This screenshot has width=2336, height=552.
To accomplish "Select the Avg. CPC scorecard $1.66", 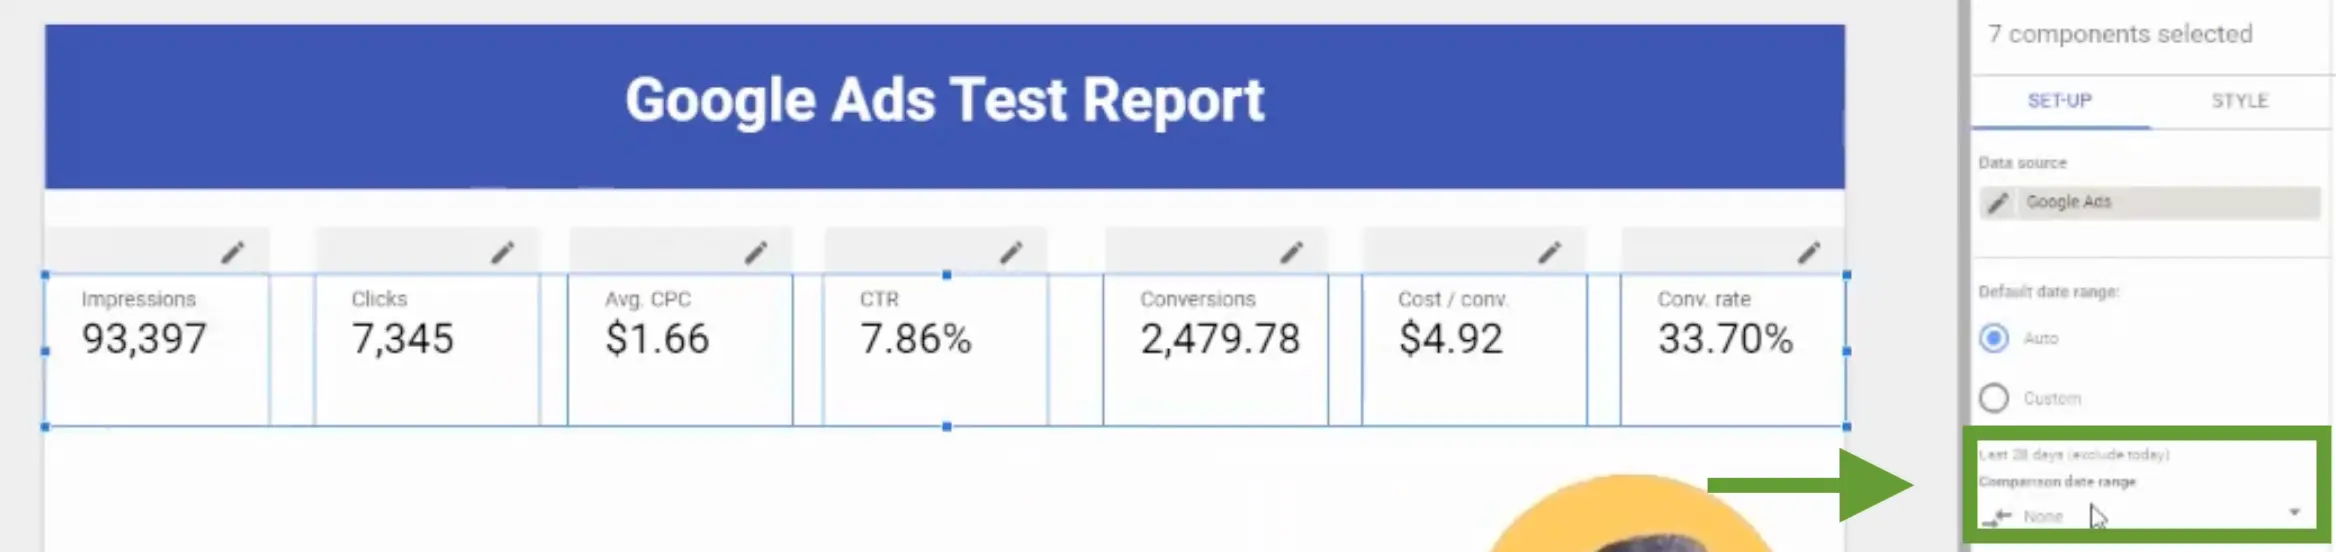I will click(680, 350).
